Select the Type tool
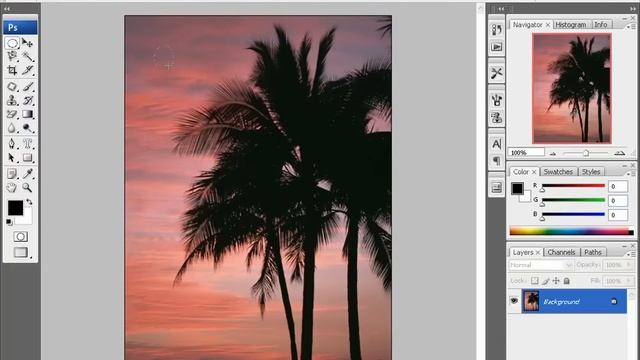 tap(27, 144)
